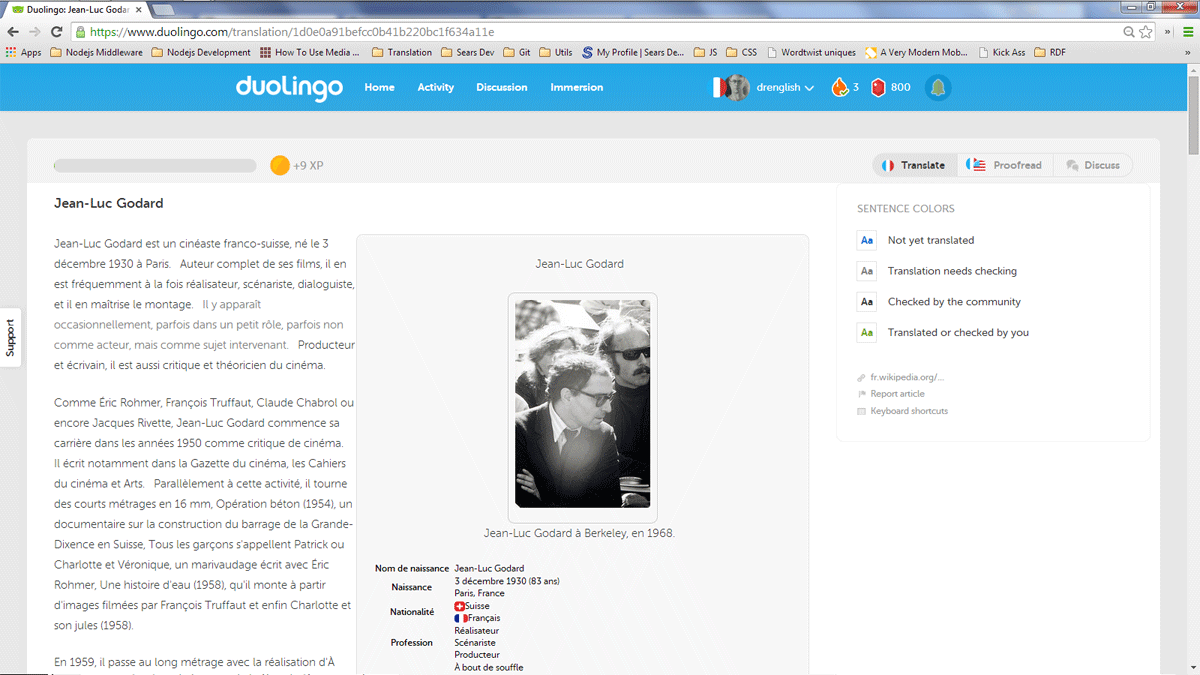Click the paperclip icon beside fr.wikipedia.org
The height and width of the screenshot is (675, 1200).
(860, 377)
